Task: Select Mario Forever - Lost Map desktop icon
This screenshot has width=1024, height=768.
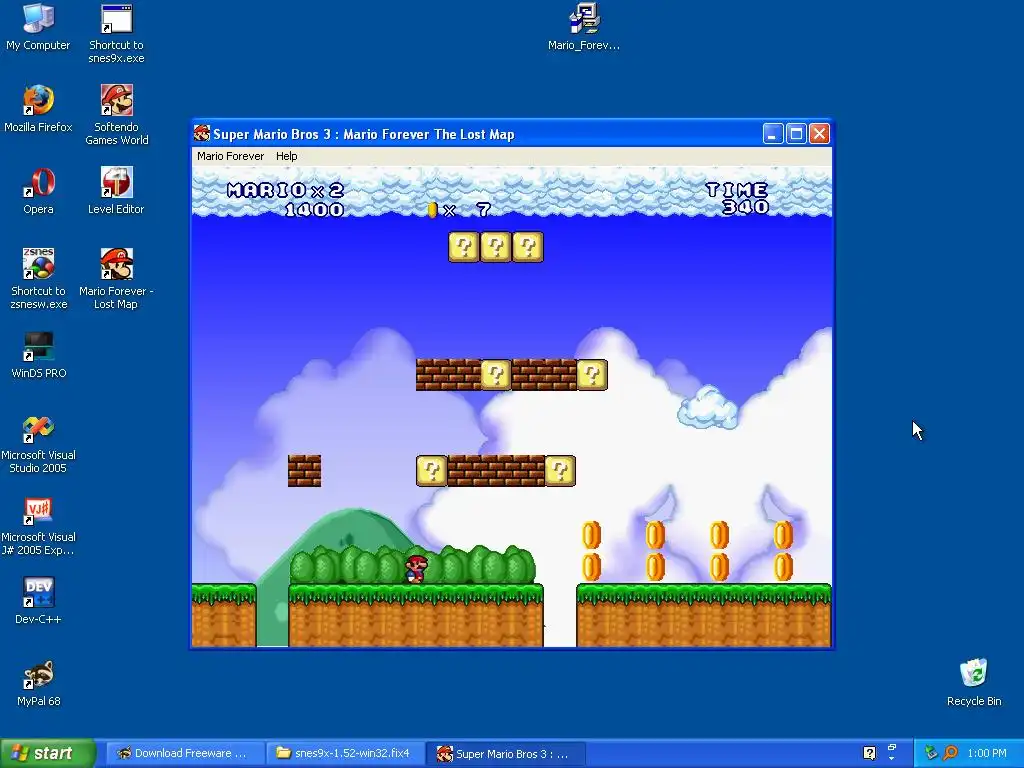Action: [116, 279]
